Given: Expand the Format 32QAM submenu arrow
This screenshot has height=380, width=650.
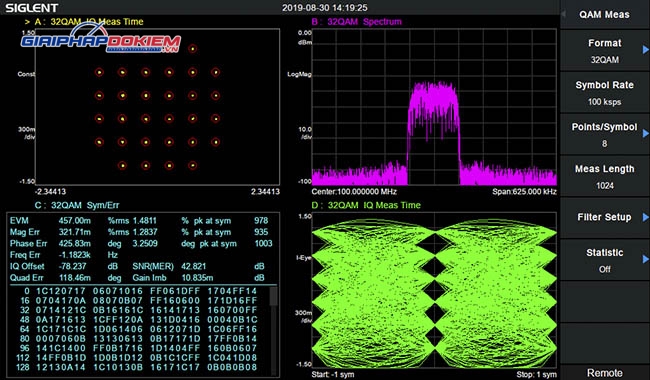Looking at the screenshot, I should pos(645,50).
